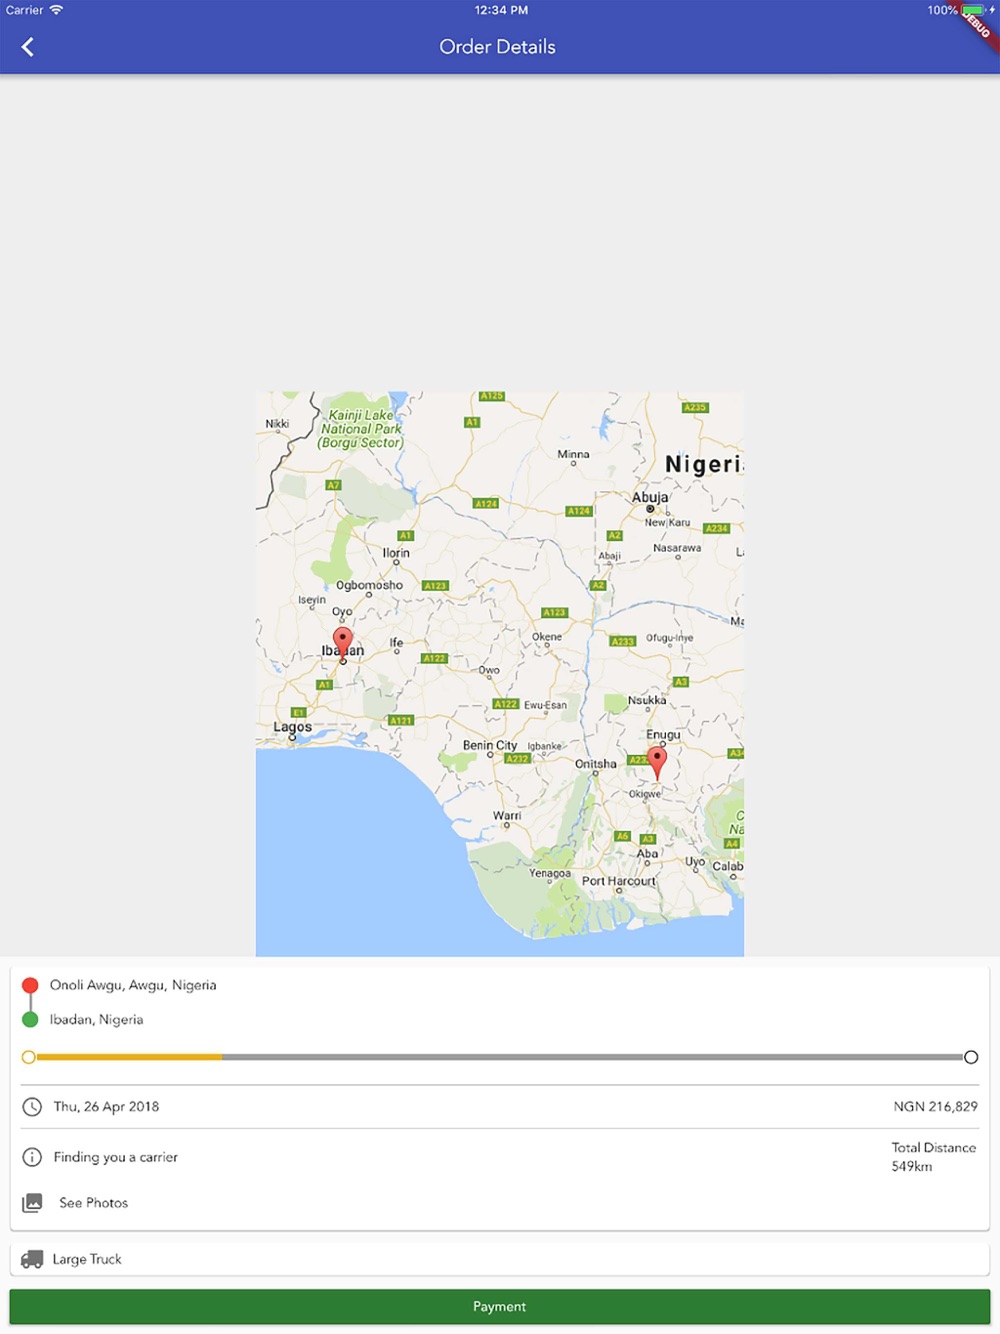Select the red pickup location dot
The width and height of the screenshot is (1000, 1334).
click(x=30, y=985)
